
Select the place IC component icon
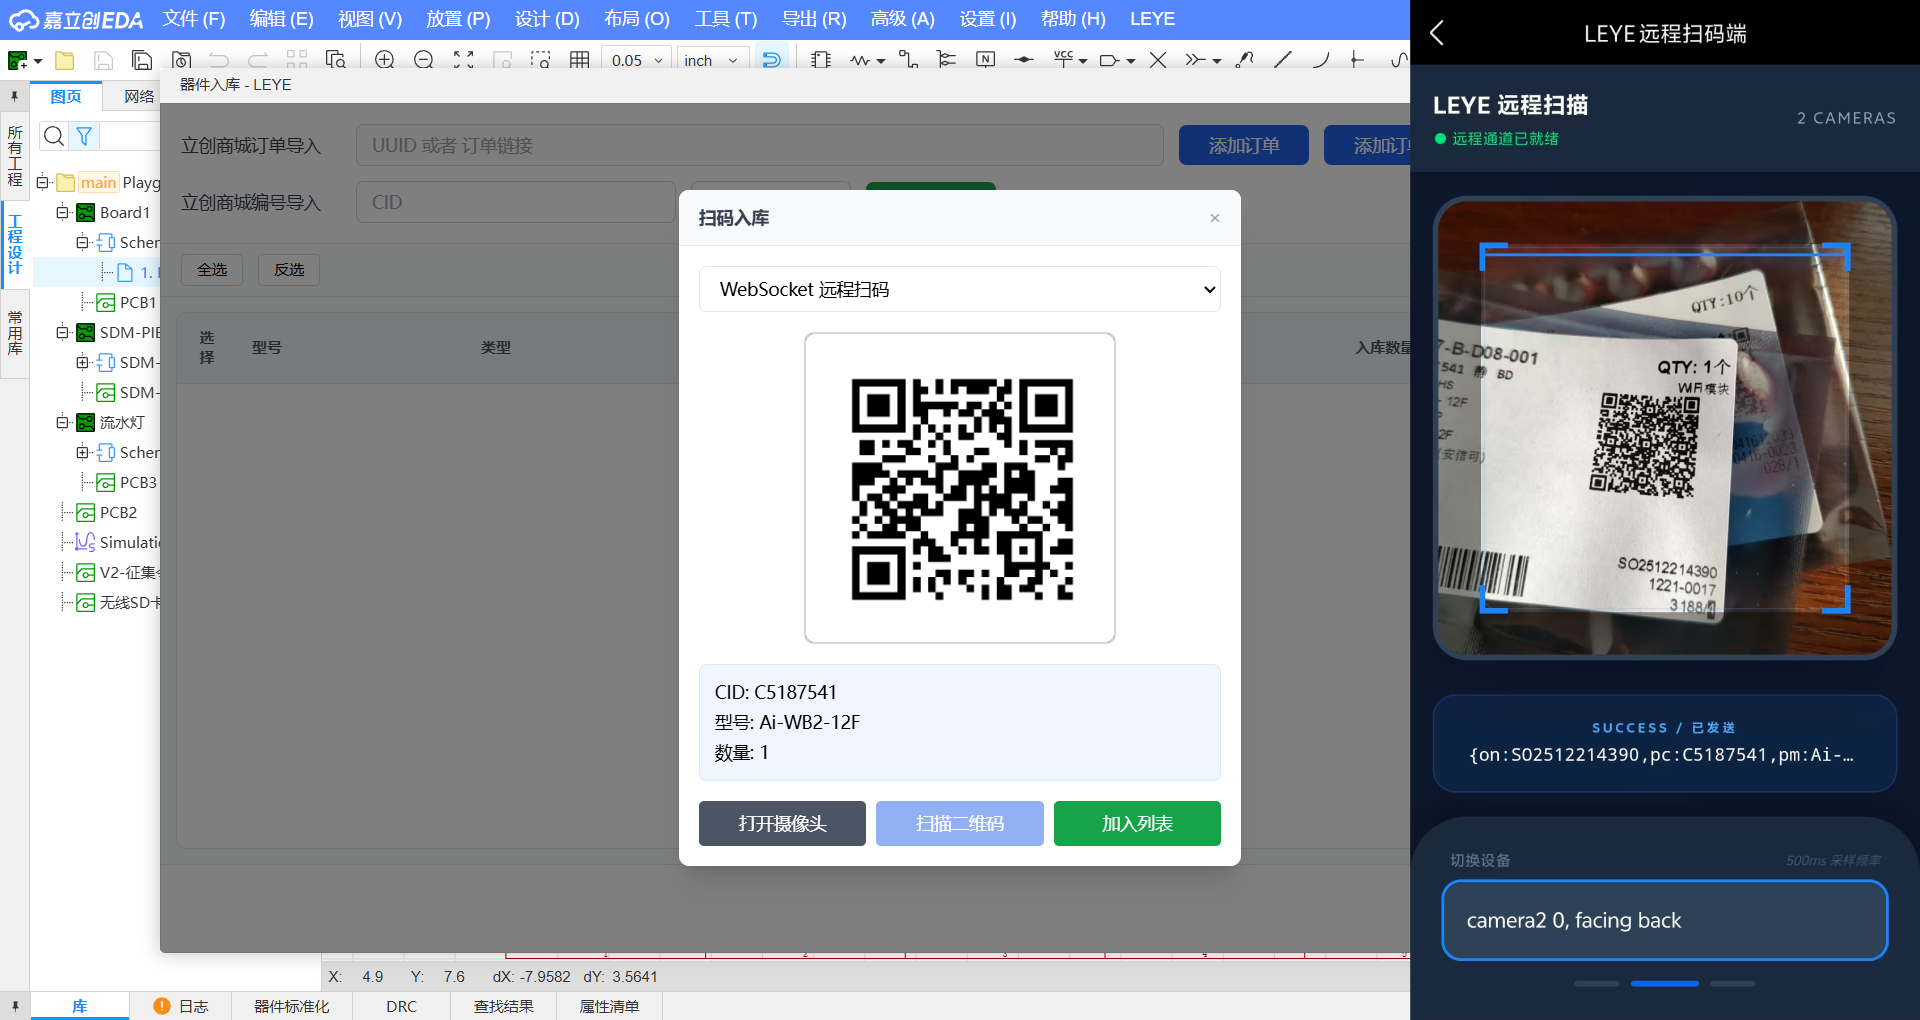[x=821, y=60]
